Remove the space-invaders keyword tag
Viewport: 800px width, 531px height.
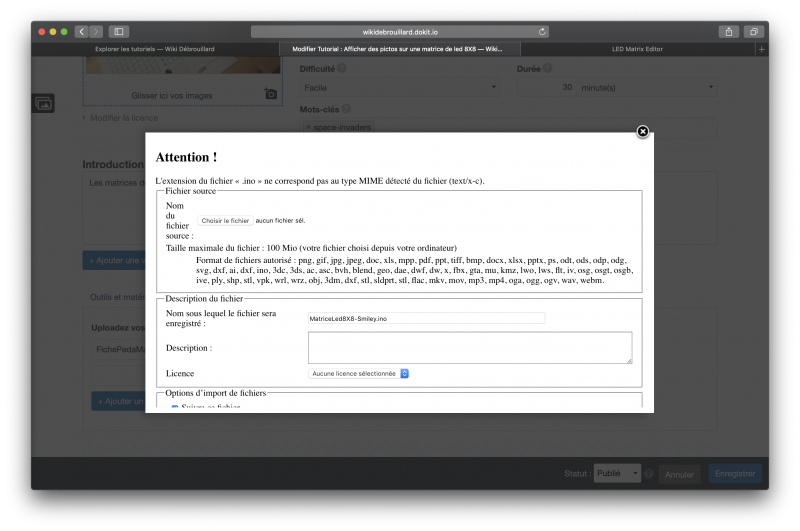(x=308, y=127)
